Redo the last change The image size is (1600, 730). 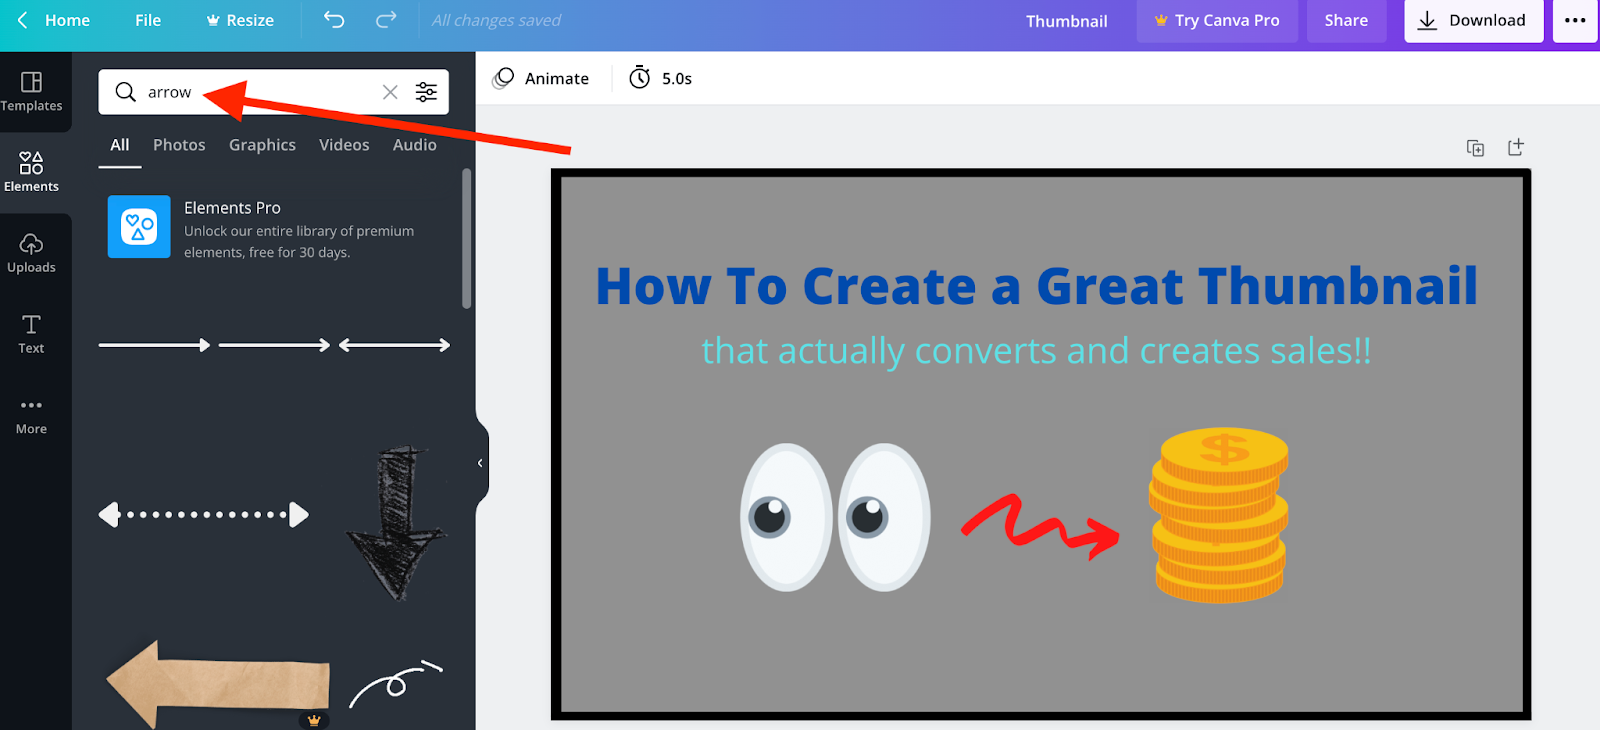(386, 20)
